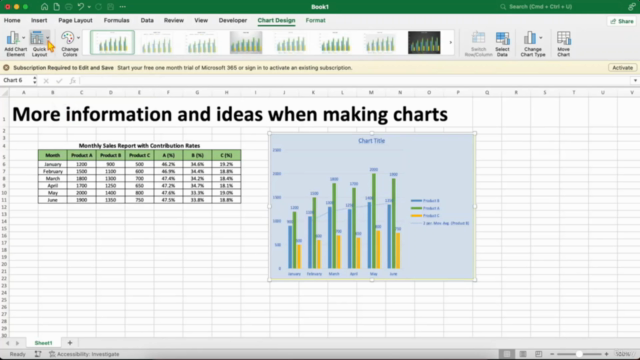Click the Share button
The image size is (640, 360).
tap(622, 21)
